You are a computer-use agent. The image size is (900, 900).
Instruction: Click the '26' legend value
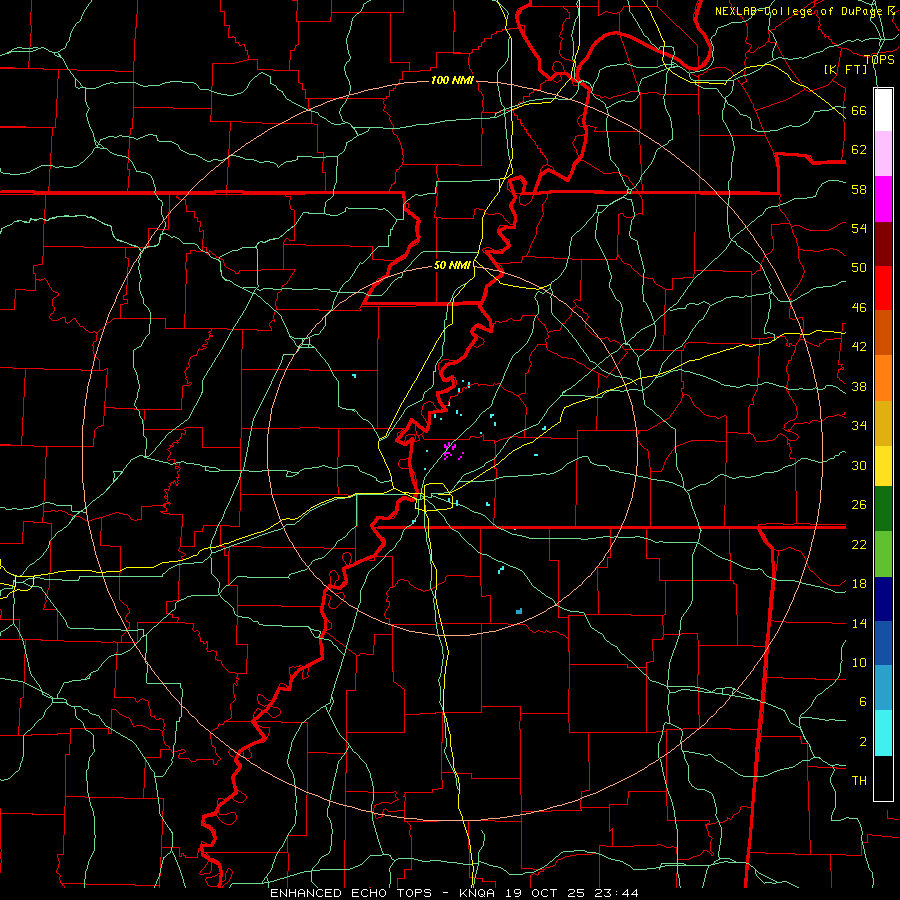click(x=859, y=505)
